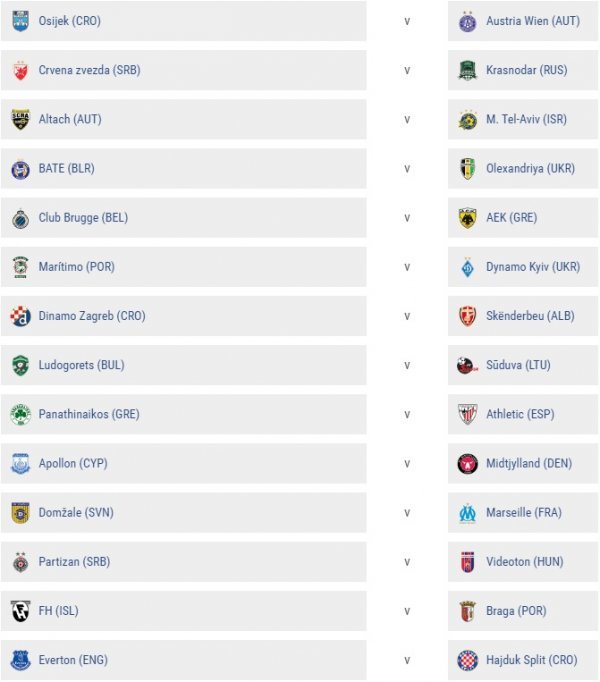Select the Dinamo Zagreb checkered badge
This screenshot has width=600, height=682.
pyautogui.click(x=20, y=316)
